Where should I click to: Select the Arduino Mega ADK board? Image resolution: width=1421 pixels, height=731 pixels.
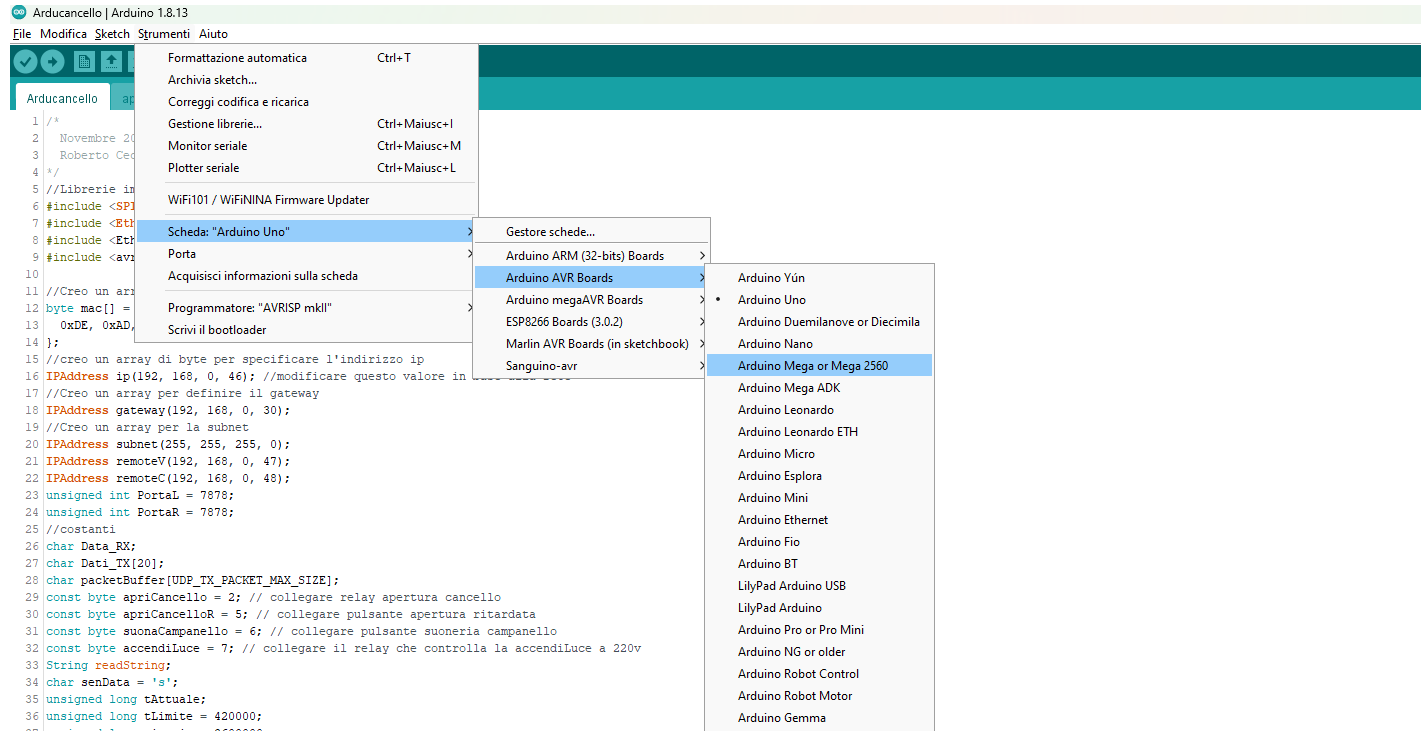(x=819, y=388)
